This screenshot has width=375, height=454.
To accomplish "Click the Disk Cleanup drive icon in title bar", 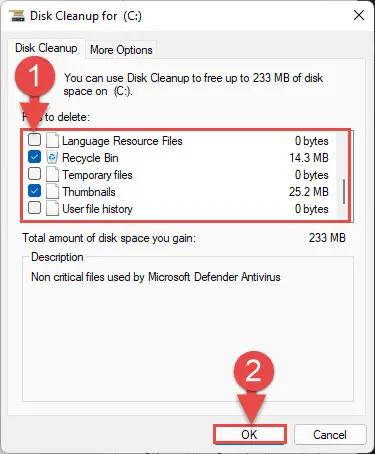I will click(17, 16).
